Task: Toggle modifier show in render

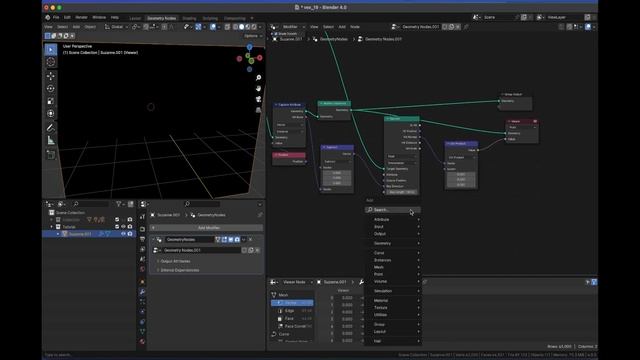Action: click(x=237, y=240)
